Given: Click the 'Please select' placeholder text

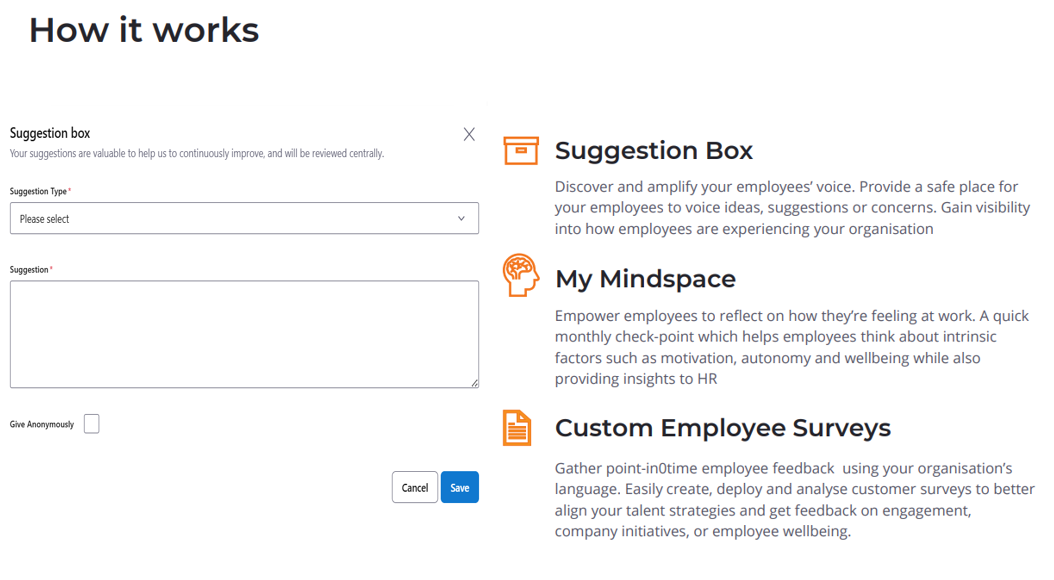Looking at the screenshot, I should click(x=45, y=219).
